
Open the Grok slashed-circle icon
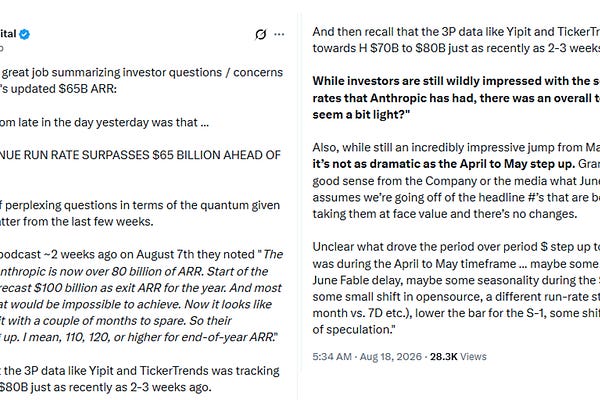pyautogui.click(x=261, y=34)
